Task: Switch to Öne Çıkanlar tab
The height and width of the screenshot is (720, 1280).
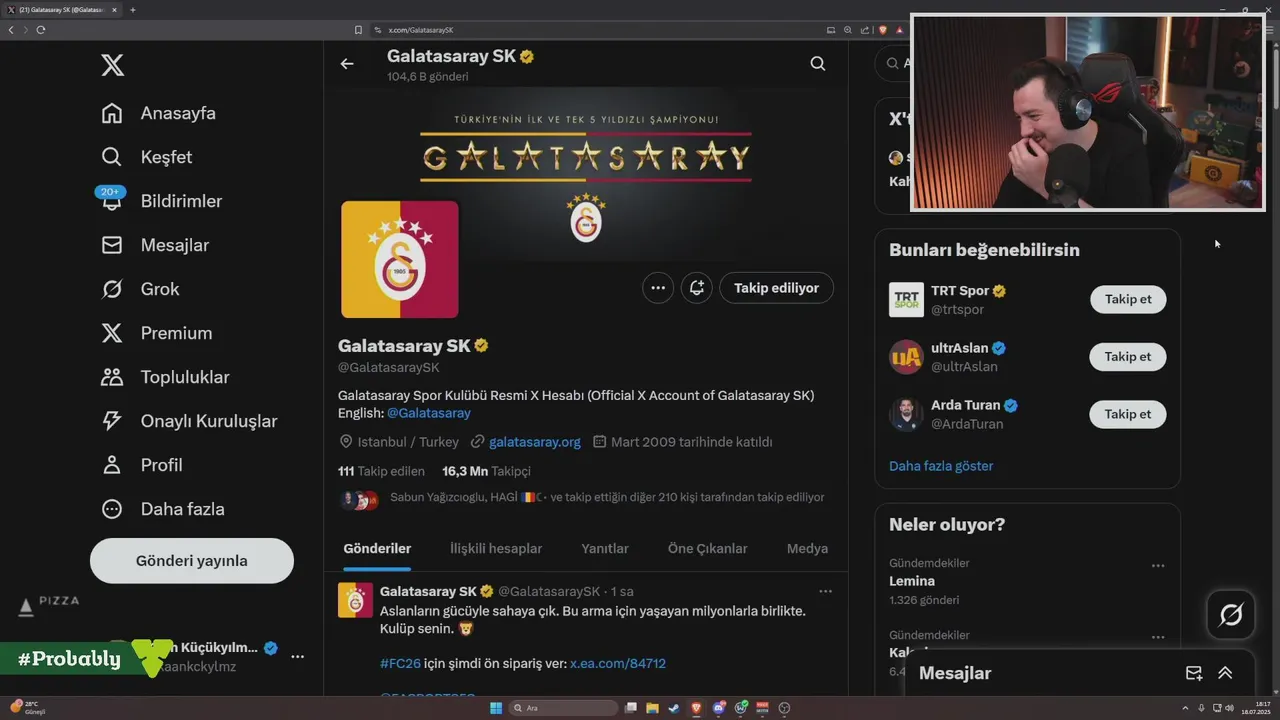Action: 708,549
